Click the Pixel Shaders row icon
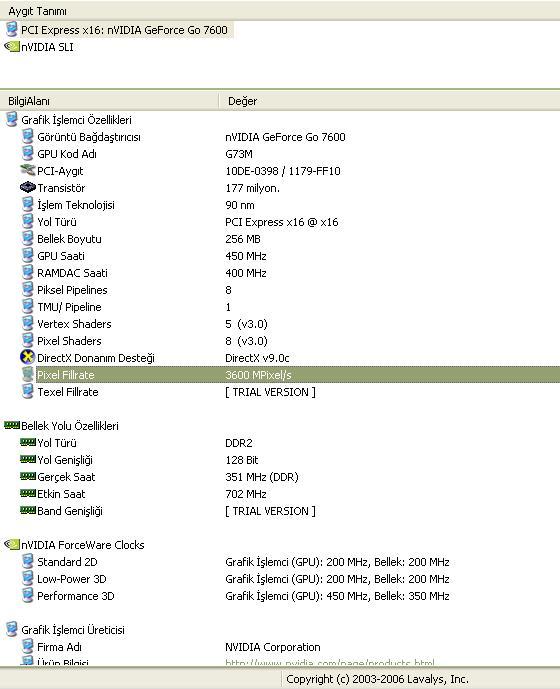The width and height of the screenshot is (560, 689). [27, 341]
